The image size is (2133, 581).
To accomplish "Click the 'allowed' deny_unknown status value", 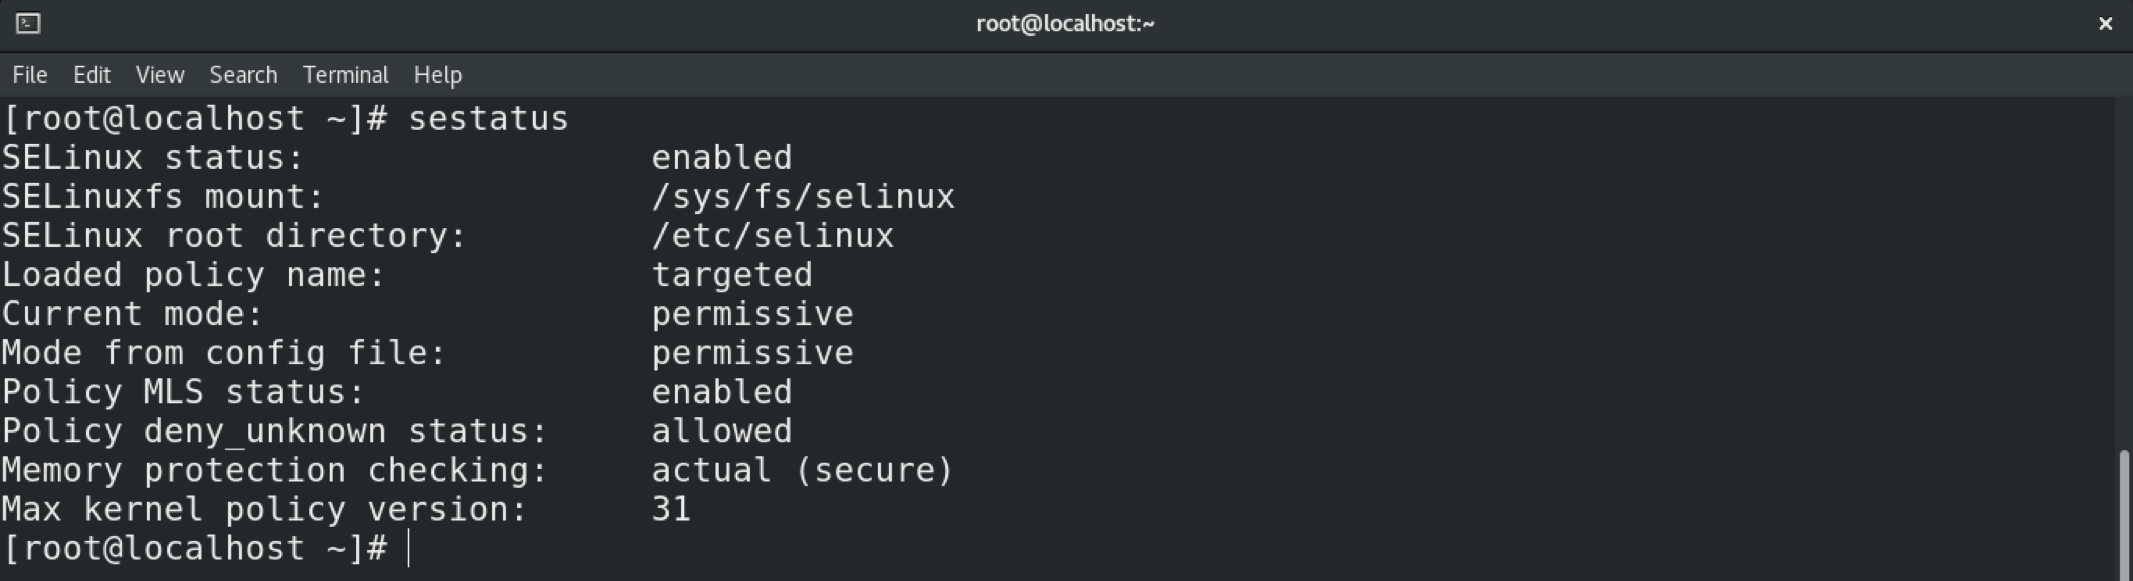I will tap(721, 431).
